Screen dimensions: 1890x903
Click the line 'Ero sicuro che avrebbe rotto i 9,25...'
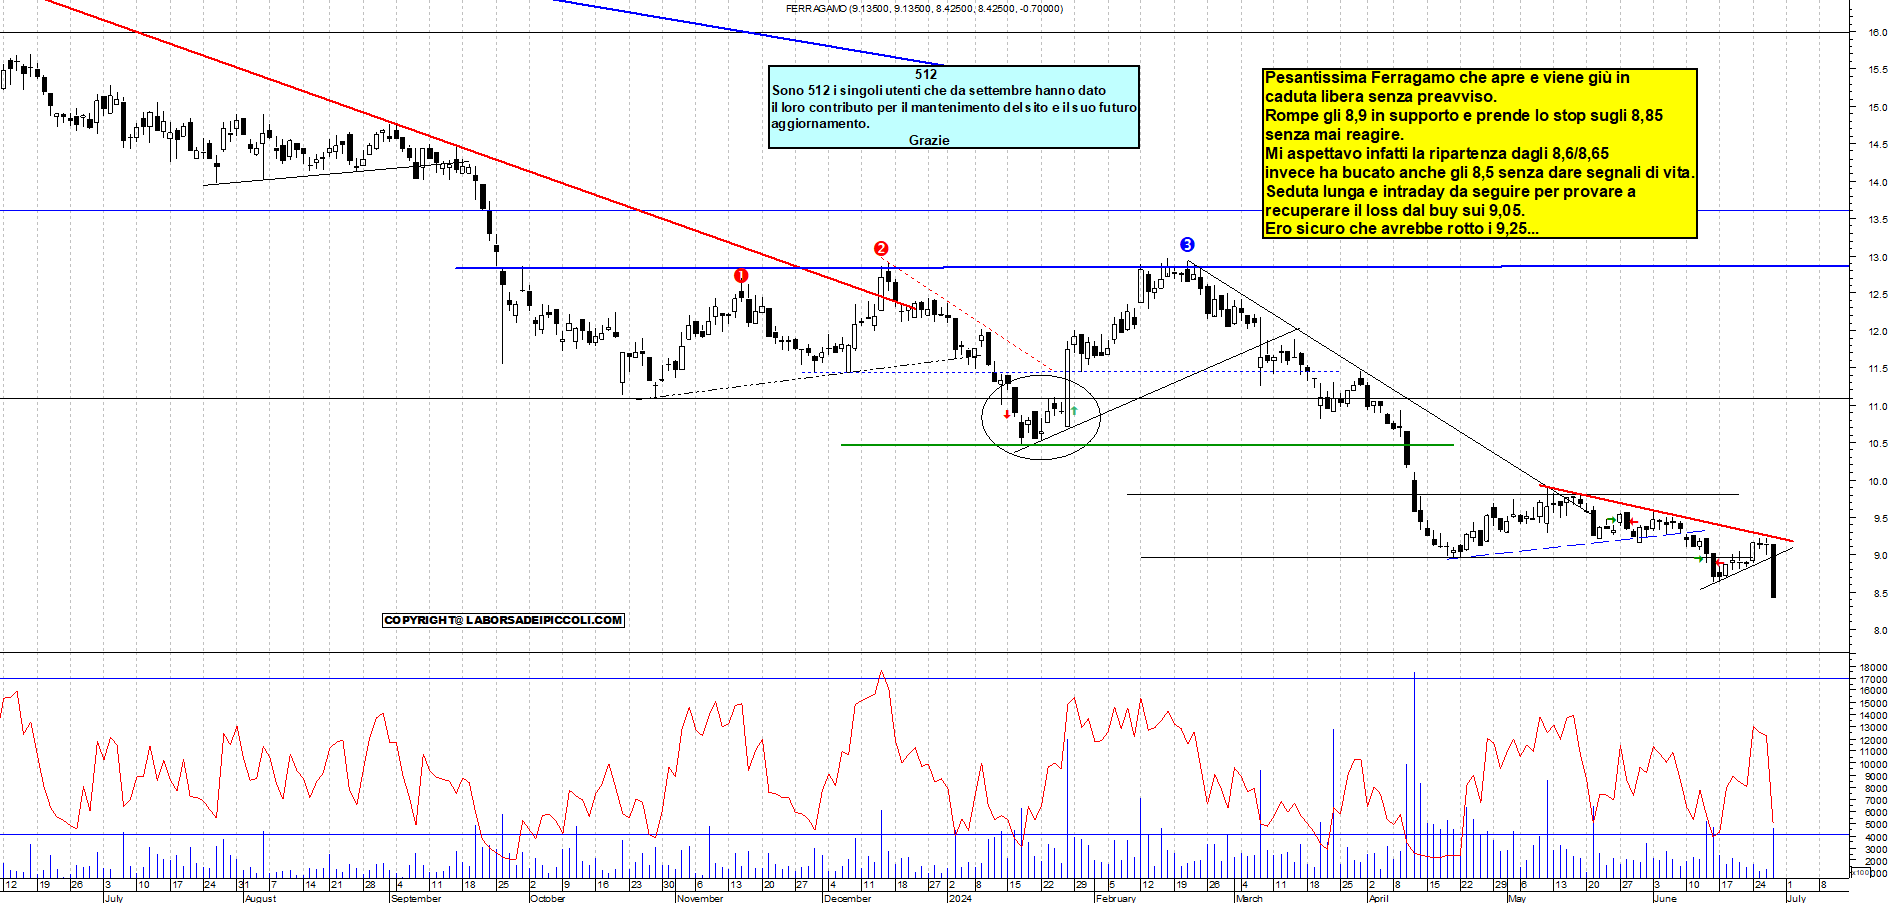coord(1402,229)
